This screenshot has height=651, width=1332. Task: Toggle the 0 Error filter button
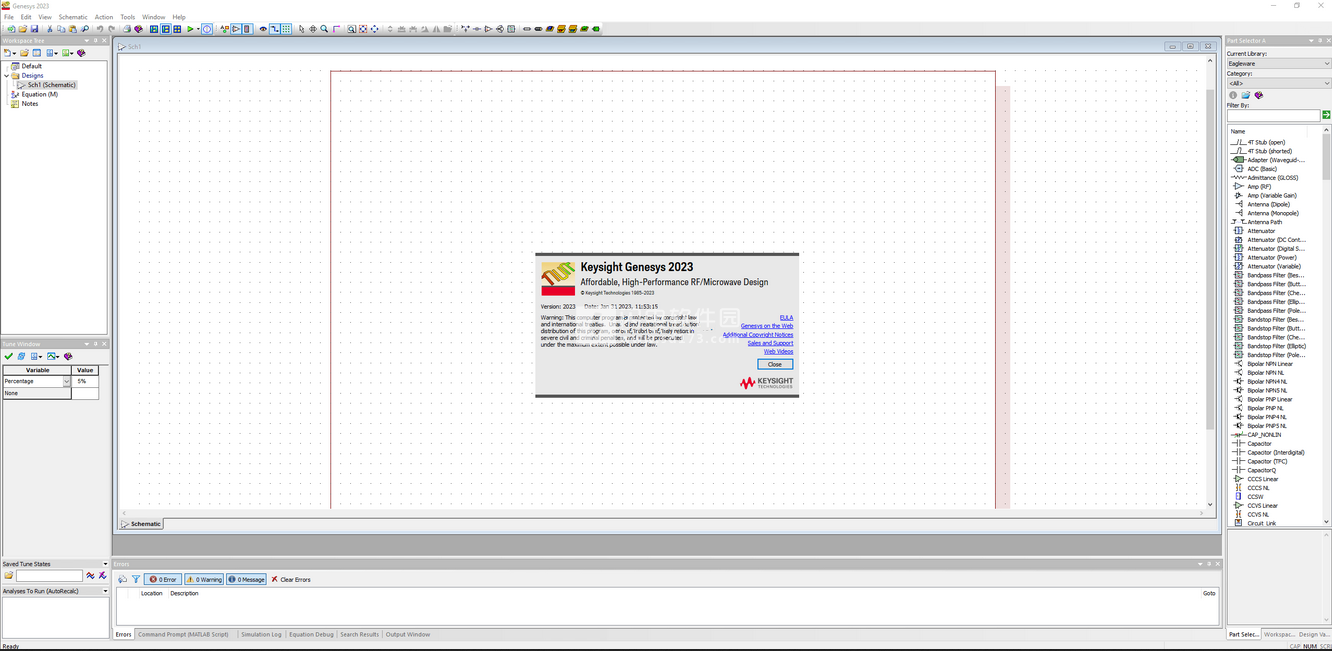pyautogui.click(x=163, y=579)
